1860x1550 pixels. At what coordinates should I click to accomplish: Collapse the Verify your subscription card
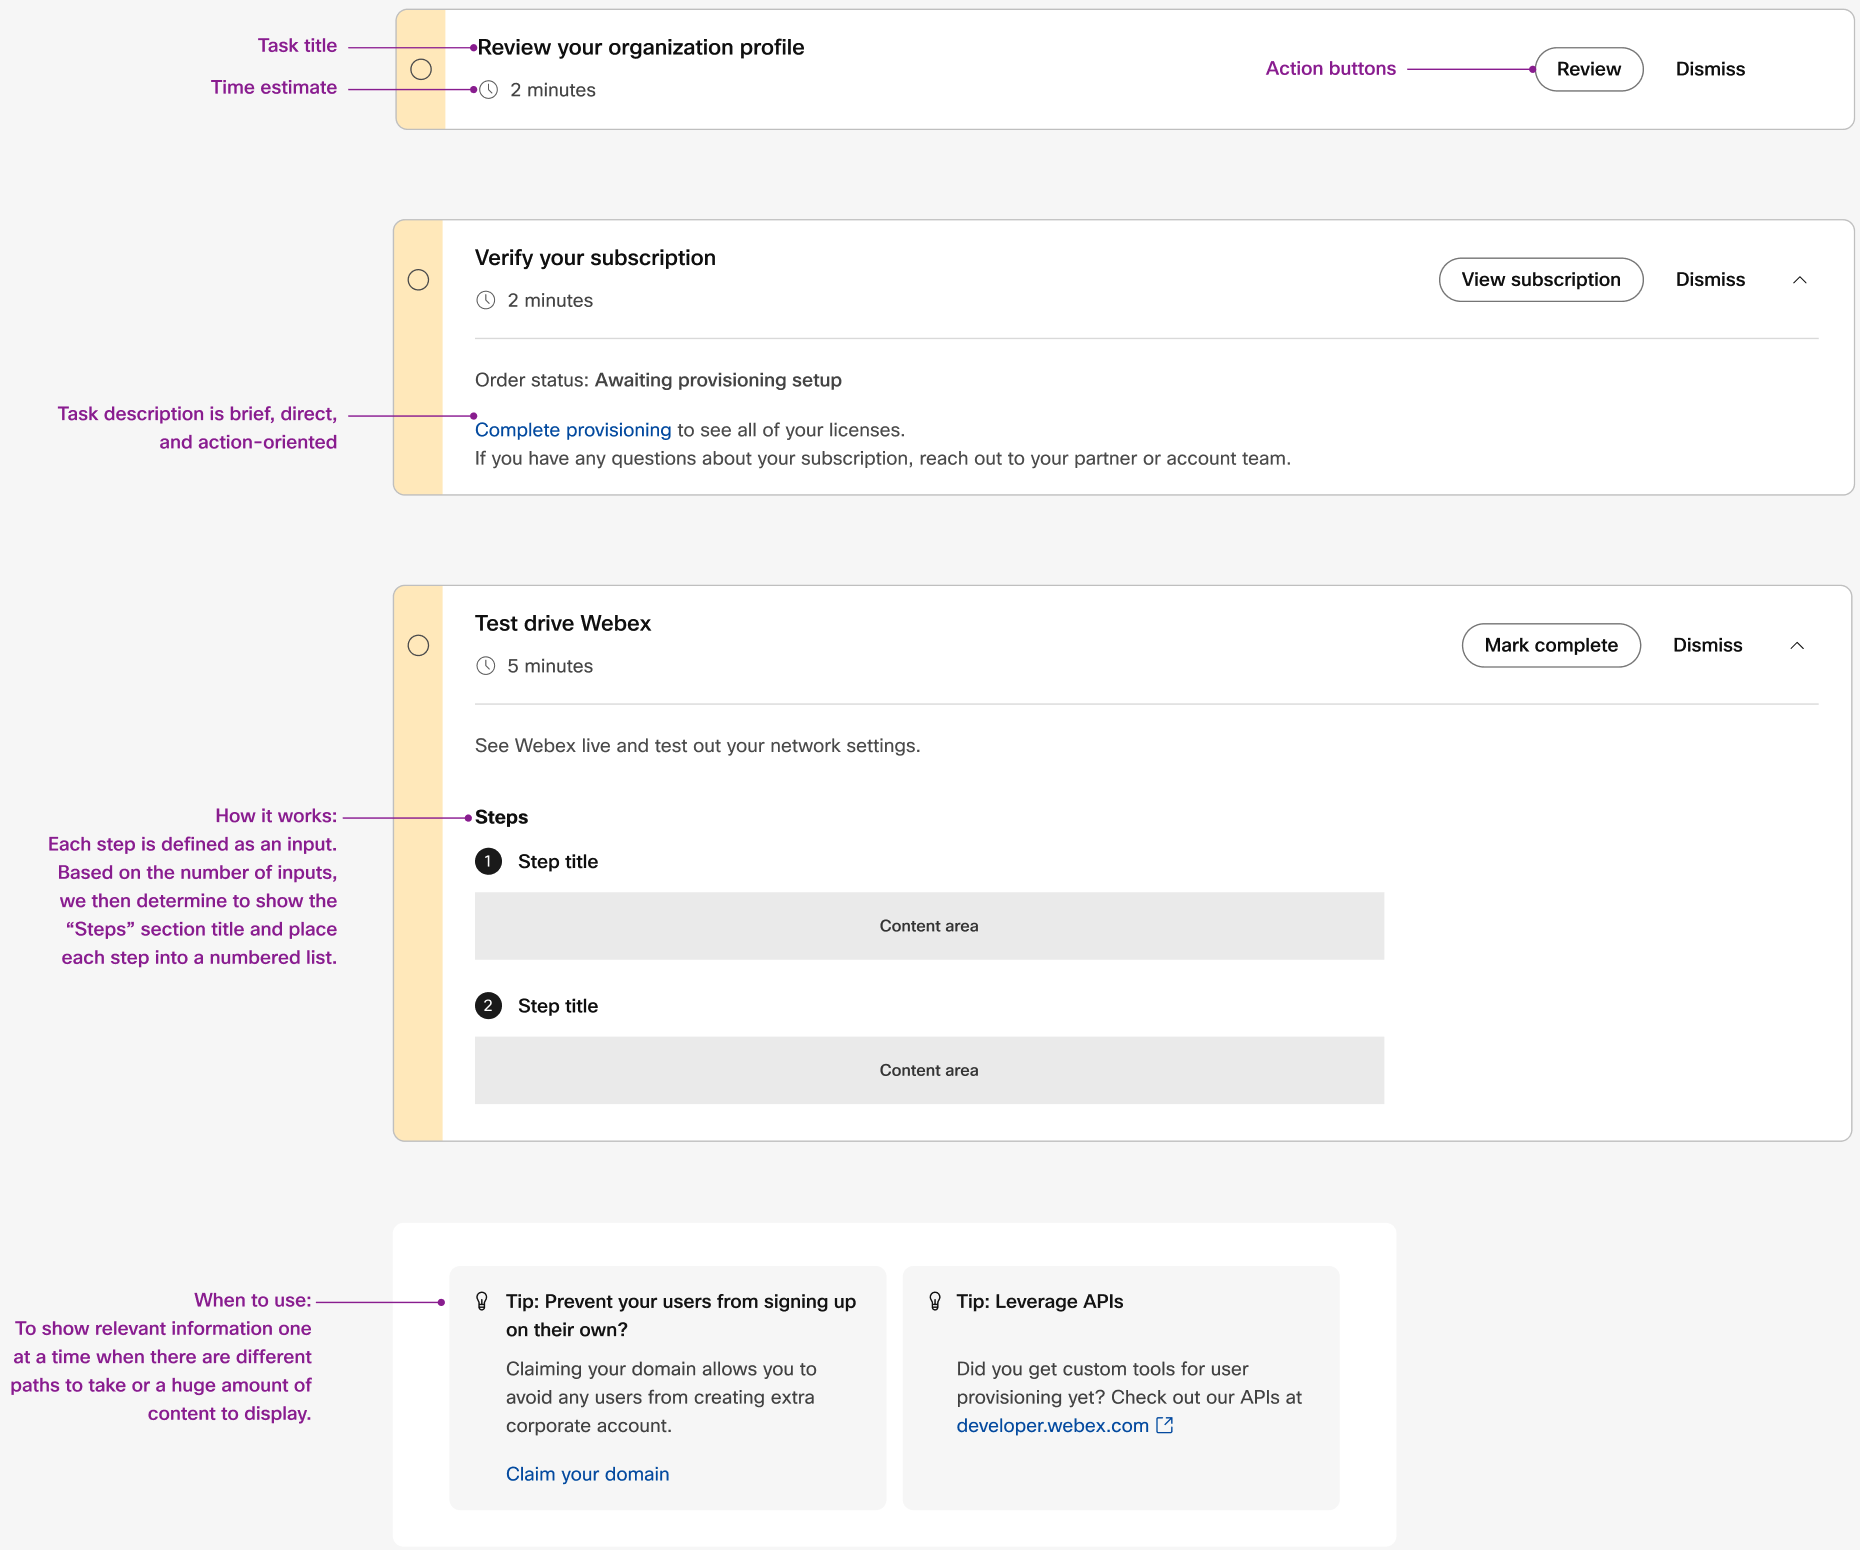pyautogui.click(x=1800, y=280)
